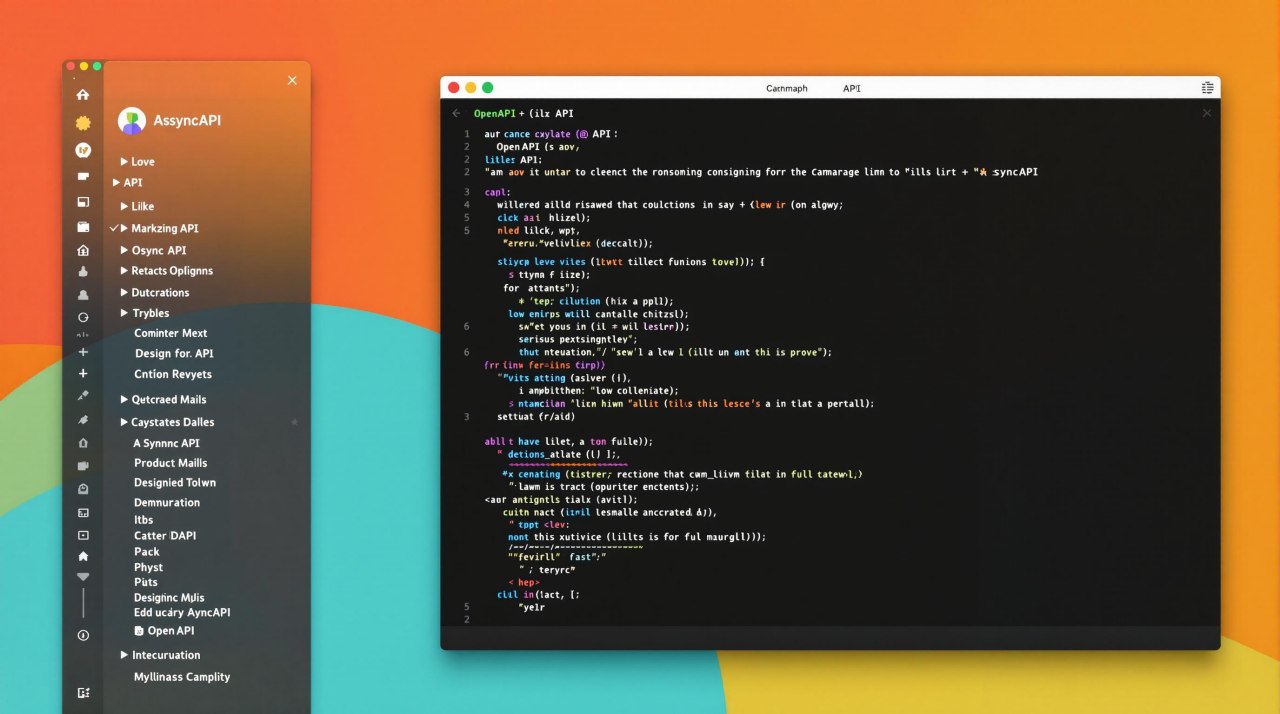1280x714 pixels.
Task: Select Myllinass Camplity entry
Action: coord(182,677)
